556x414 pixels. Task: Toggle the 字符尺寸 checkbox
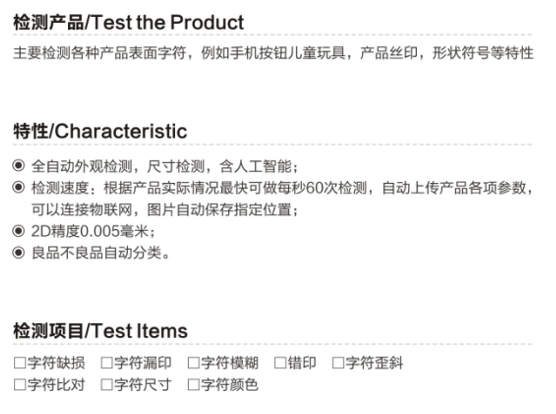coord(107,385)
